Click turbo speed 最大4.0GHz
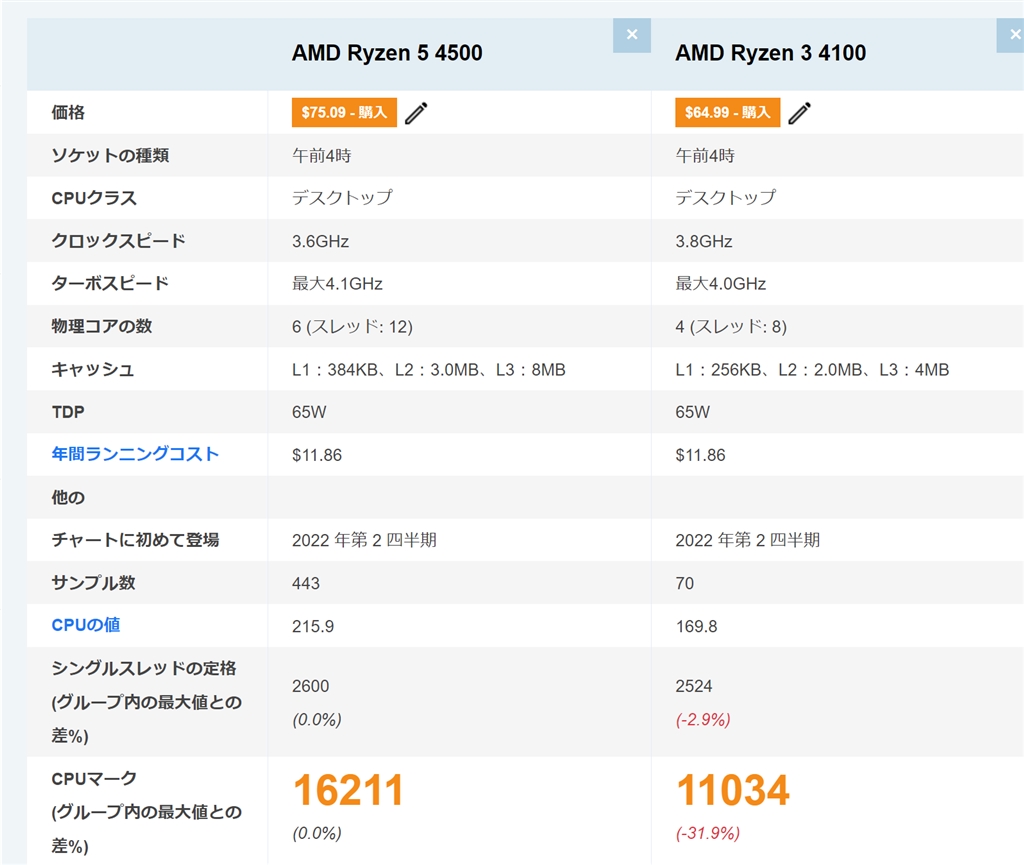Image resolution: width=1024 pixels, height=865 pixels. pos(720,284)
